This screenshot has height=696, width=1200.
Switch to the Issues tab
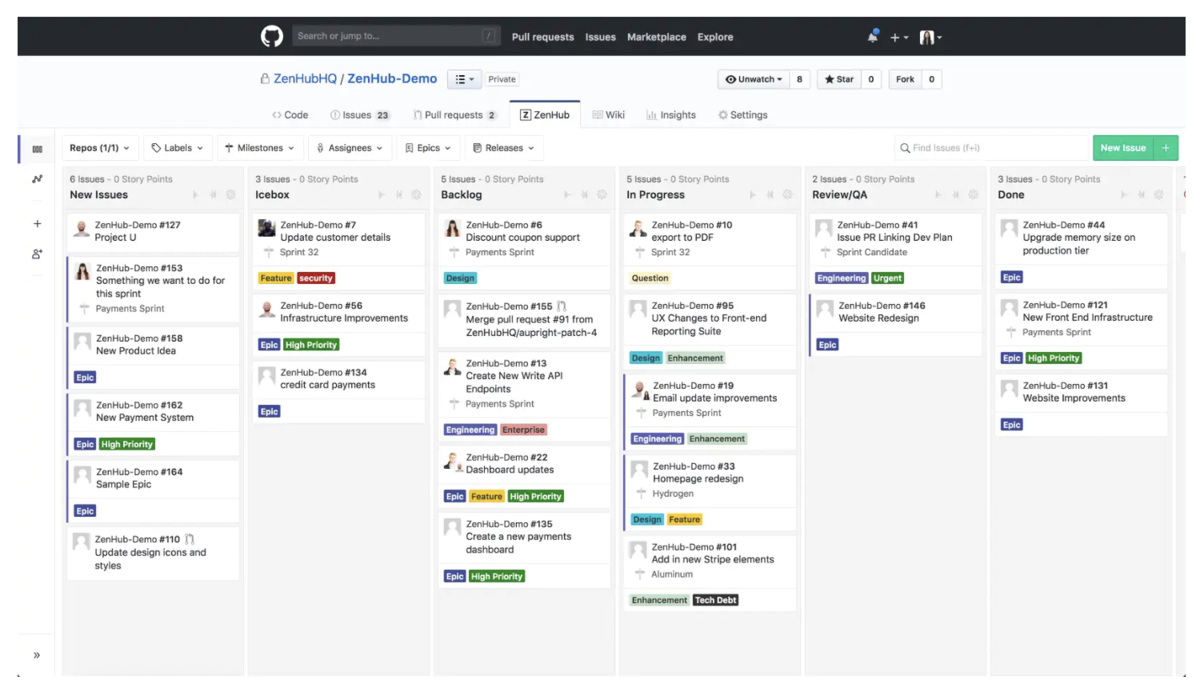[x=360, y=115]
